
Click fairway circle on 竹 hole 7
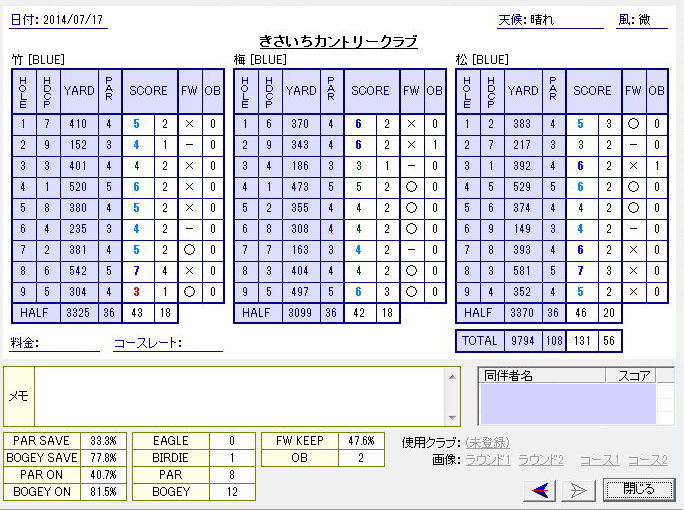click(189, 250)
